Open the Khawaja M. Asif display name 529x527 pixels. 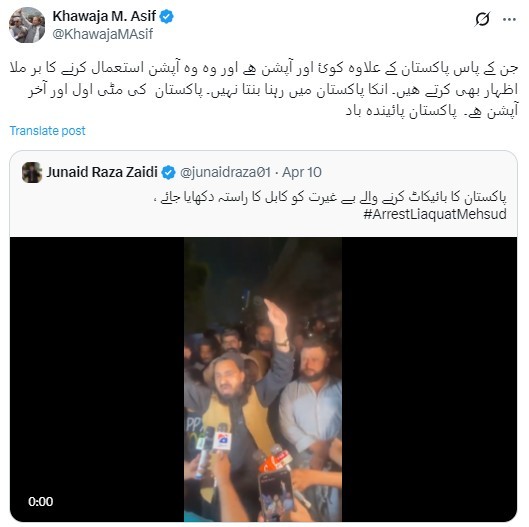coord(104,16)
